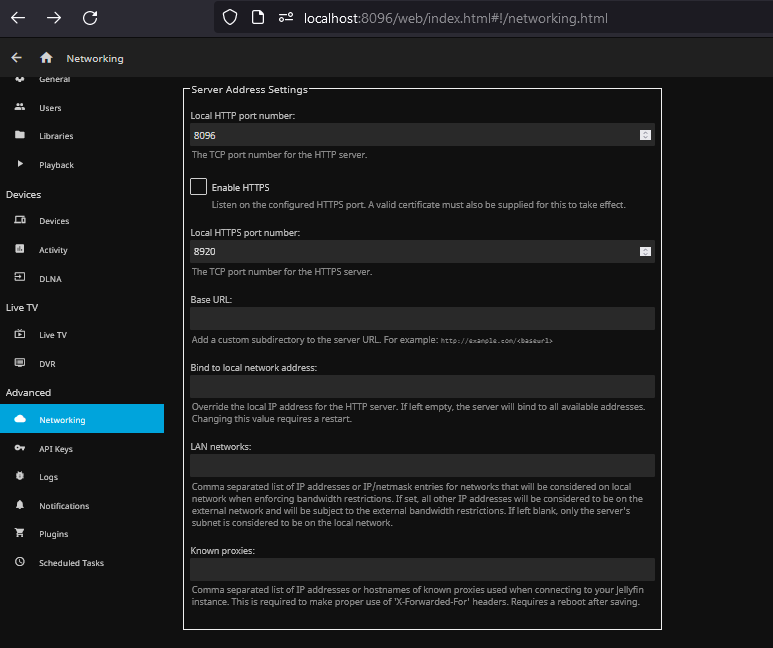Click the browser reload button

coord(90,18)
